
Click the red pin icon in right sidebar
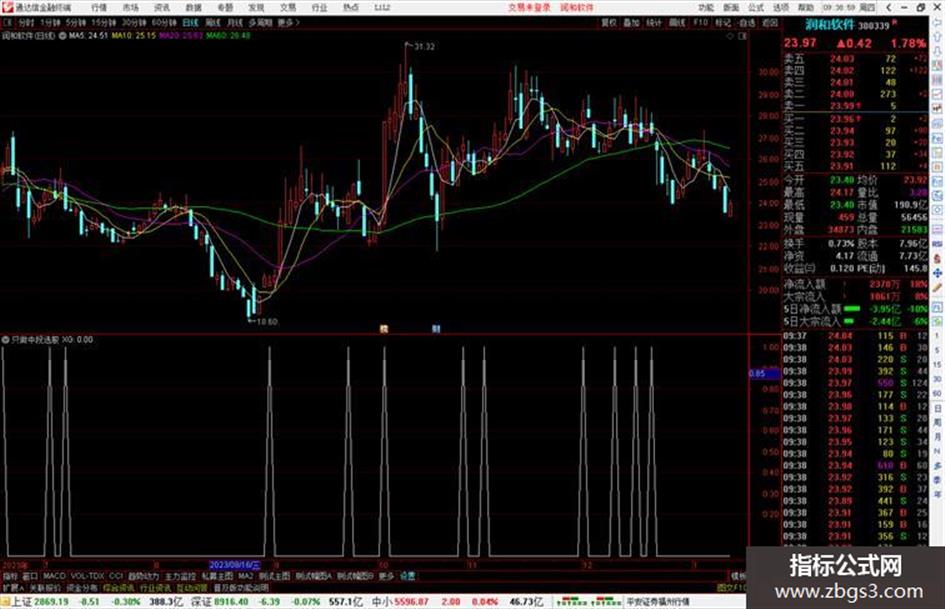(x=937, y=257)
